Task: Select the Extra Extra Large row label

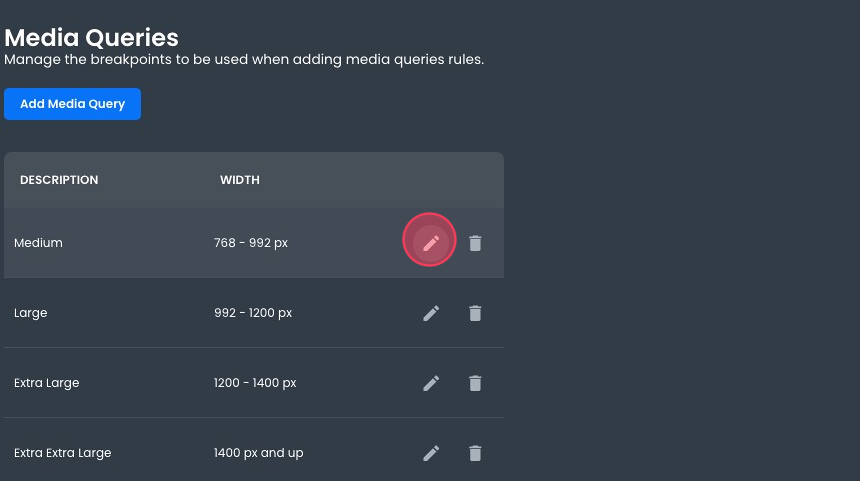Action: pyautogui.click(x=63, y=453)
